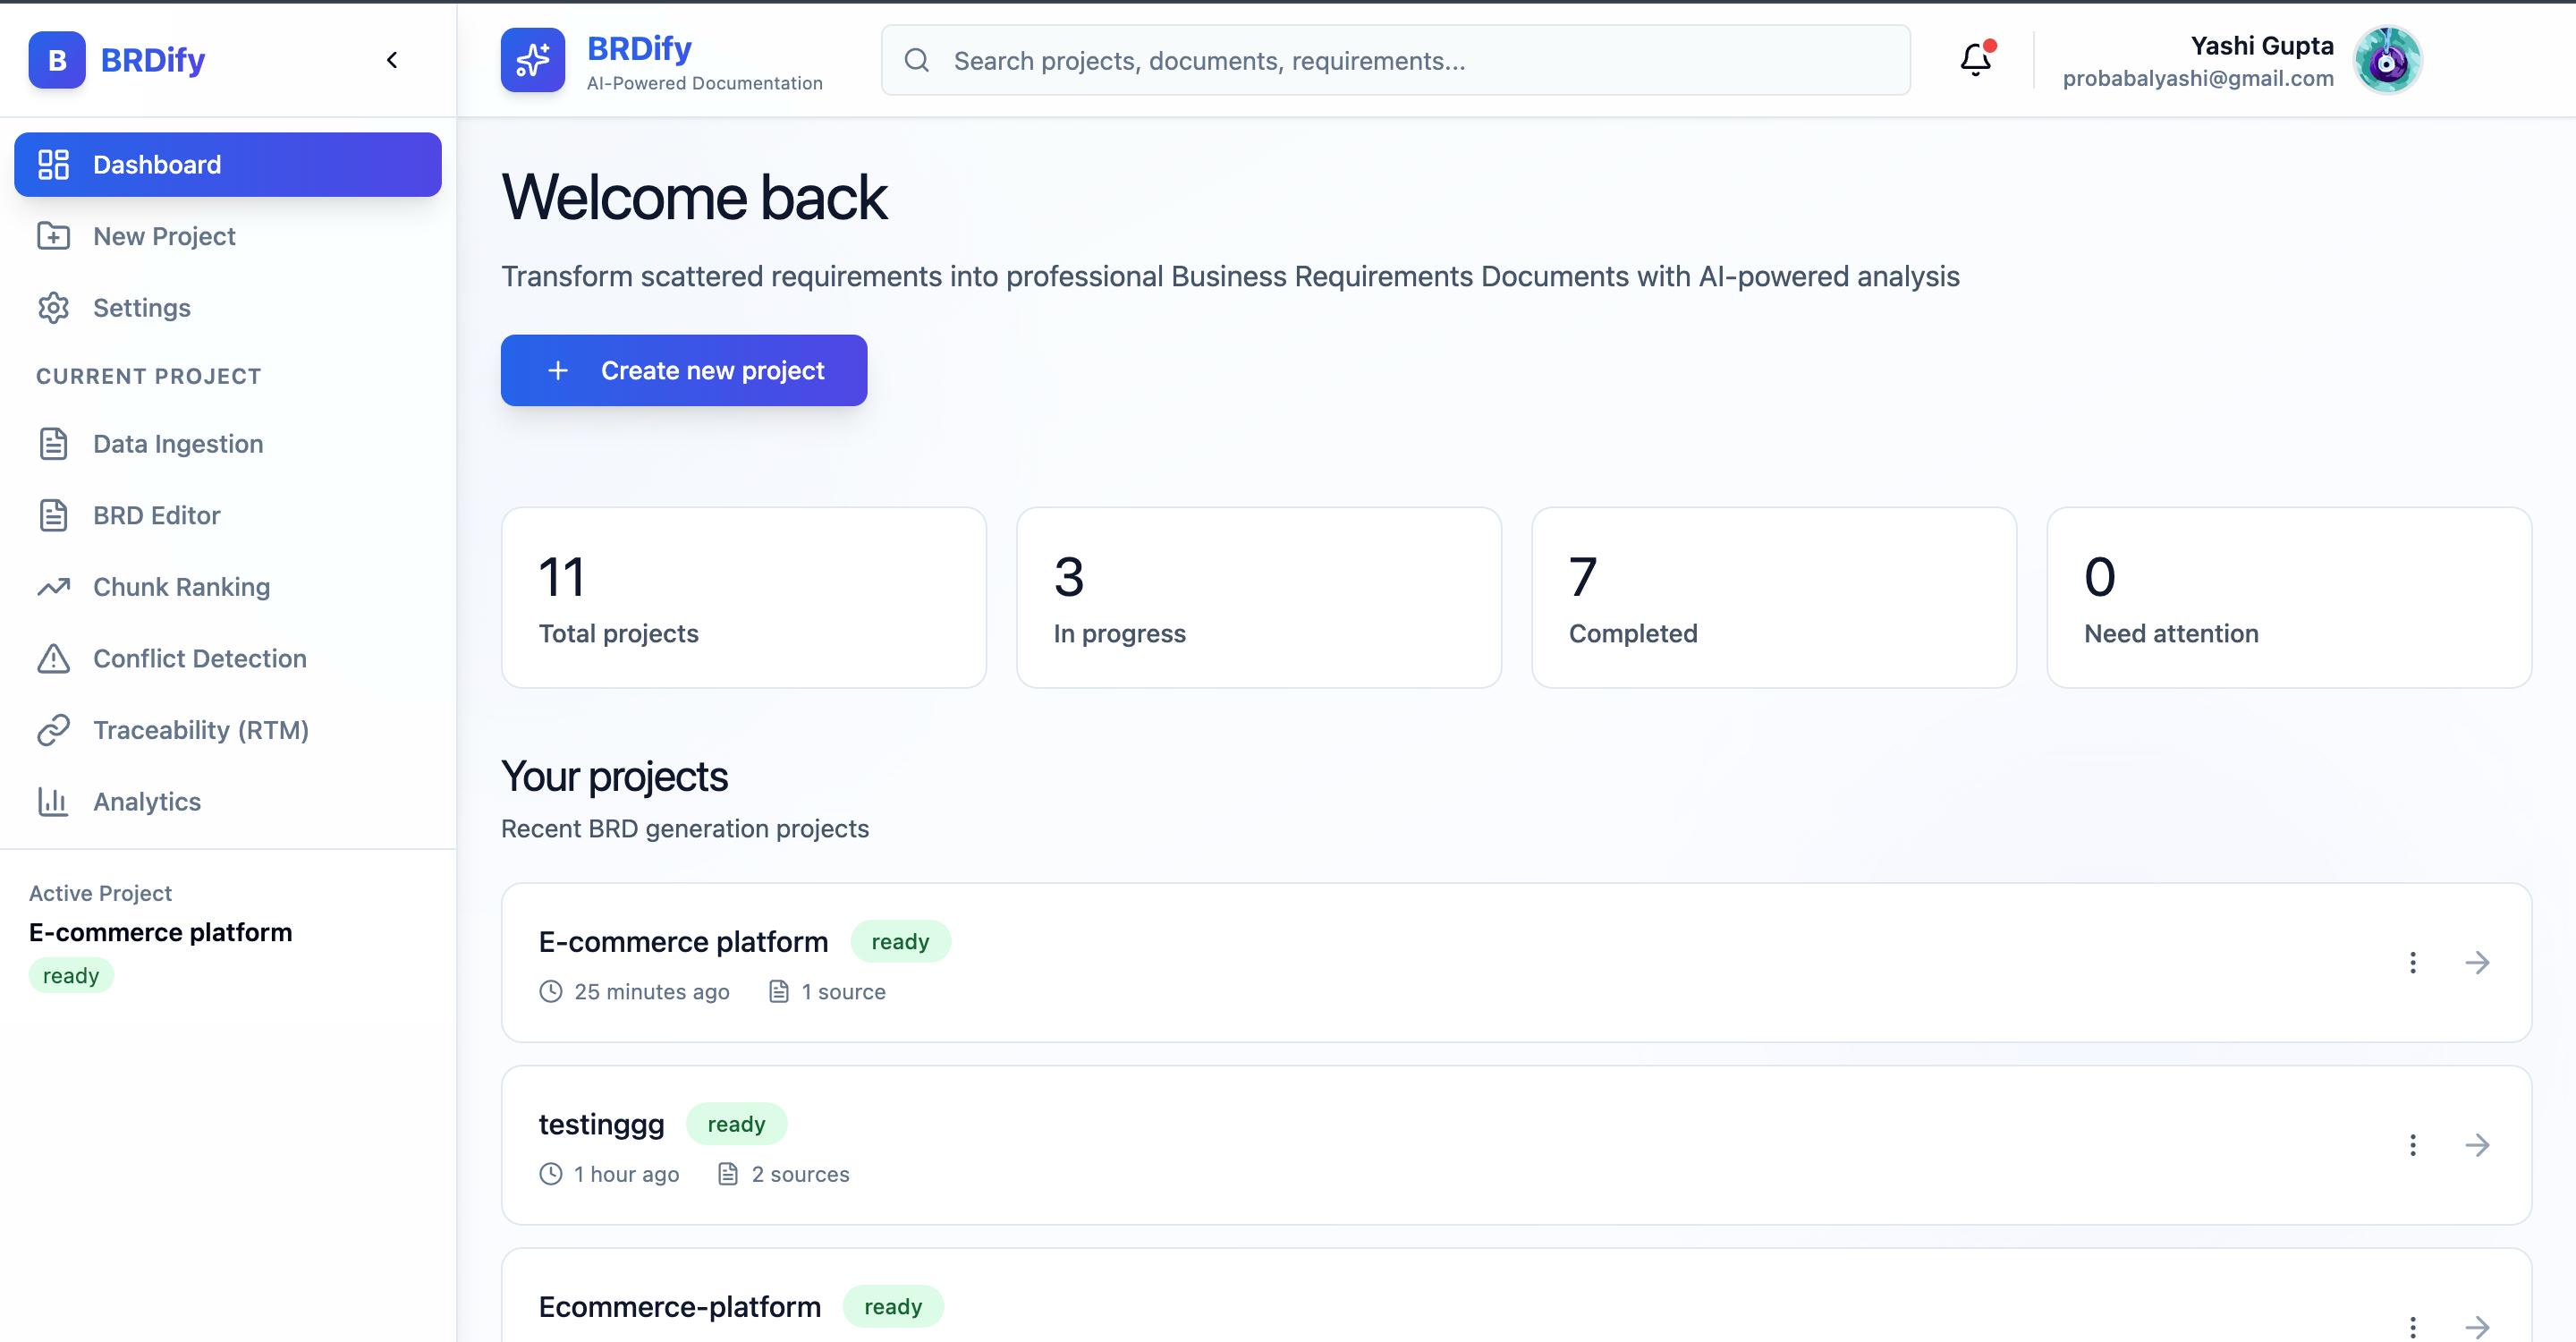Click the Chunk Ranking trend icon

click(x=53, y=587)
